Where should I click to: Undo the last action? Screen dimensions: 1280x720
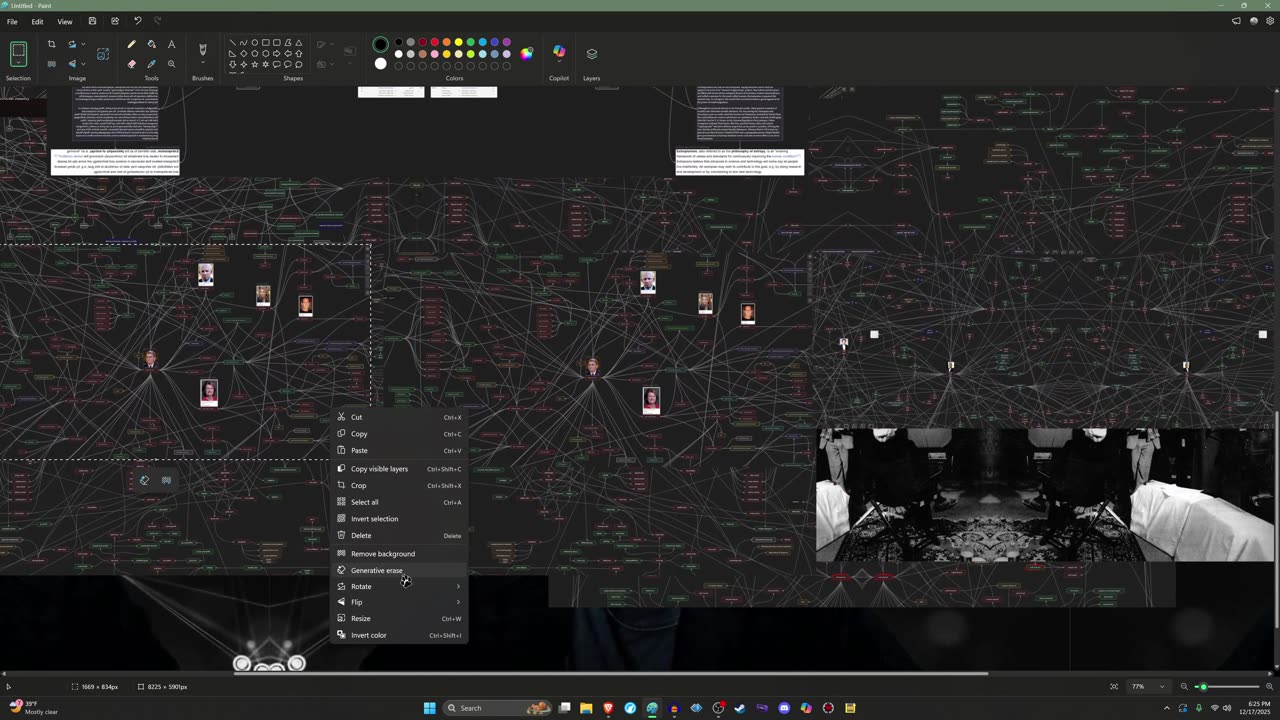(x=137, y=21)
